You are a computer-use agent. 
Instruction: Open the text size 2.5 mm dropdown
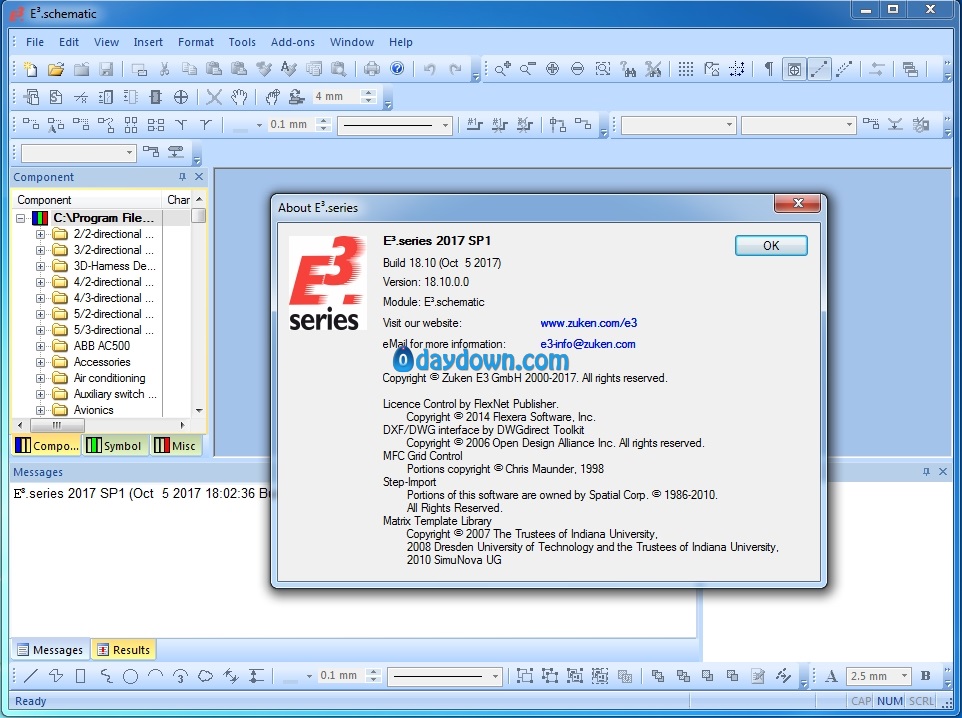(904, 676)
